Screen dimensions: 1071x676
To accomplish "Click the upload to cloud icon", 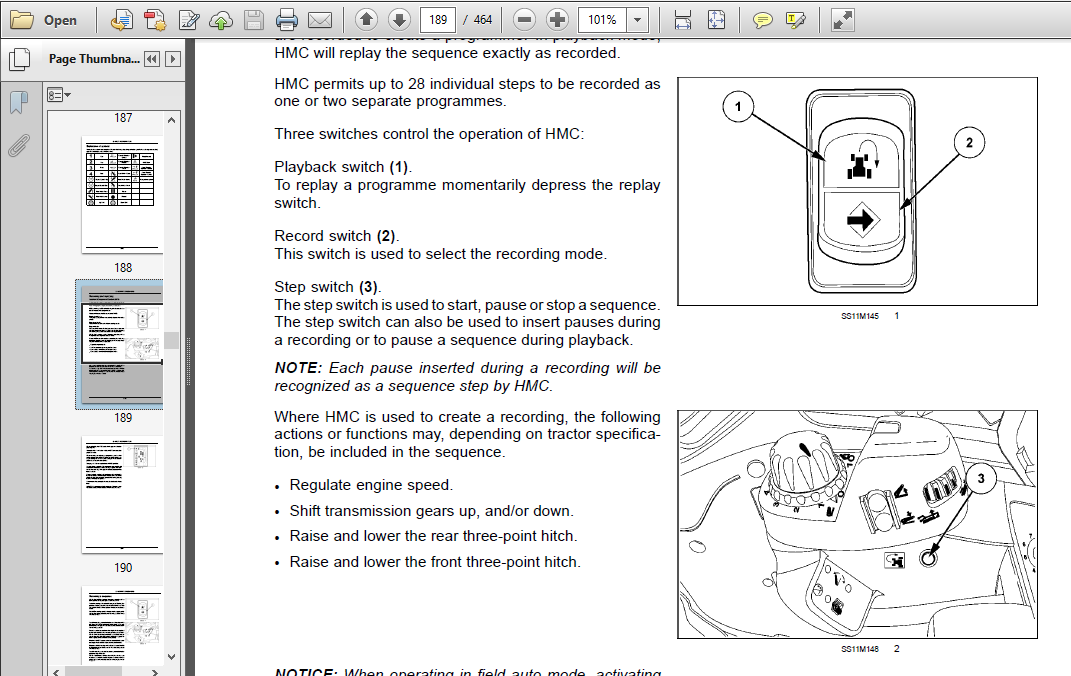I will [221, 20].
